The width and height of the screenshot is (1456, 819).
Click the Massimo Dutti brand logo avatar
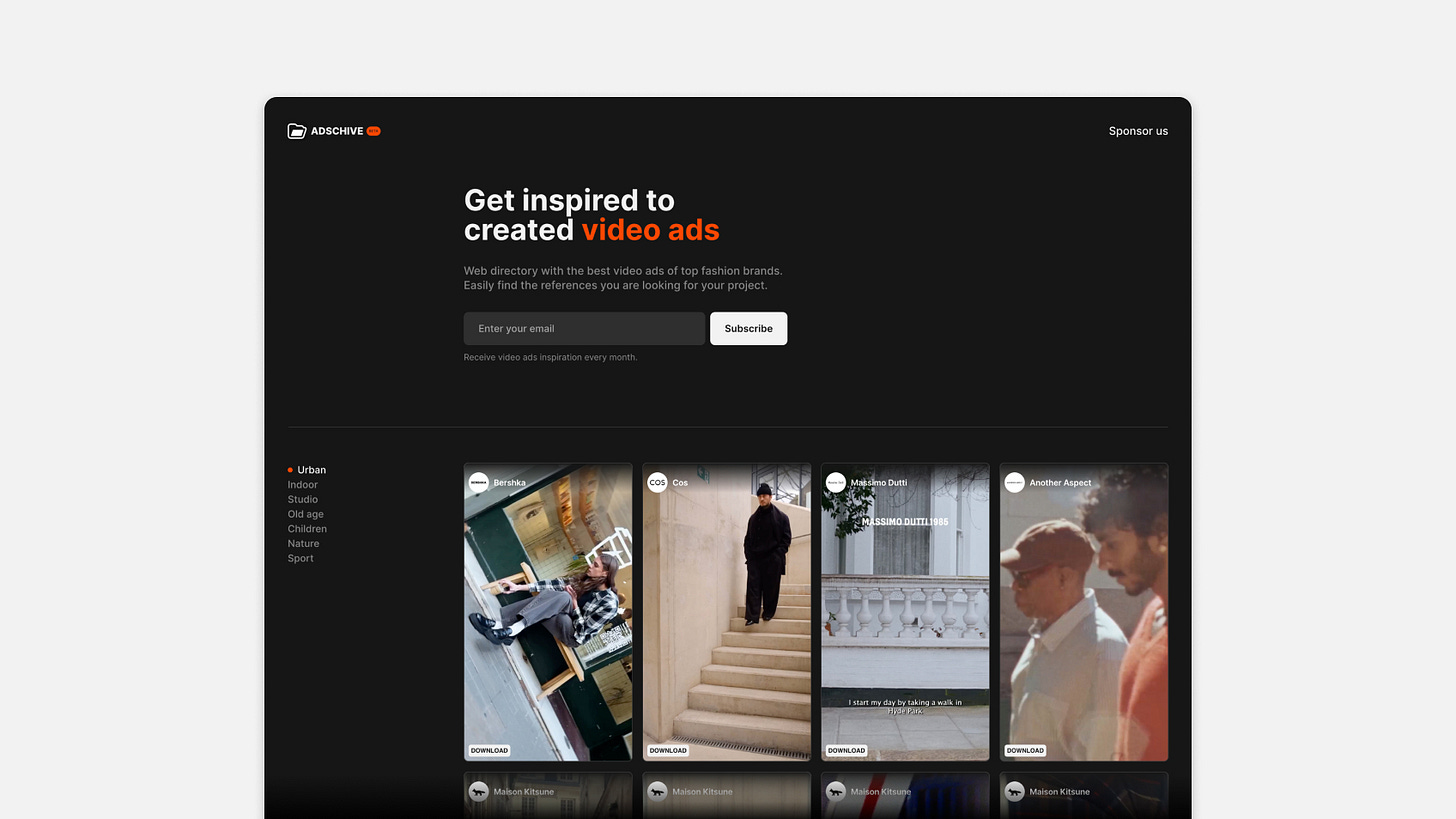click(836, 483)
